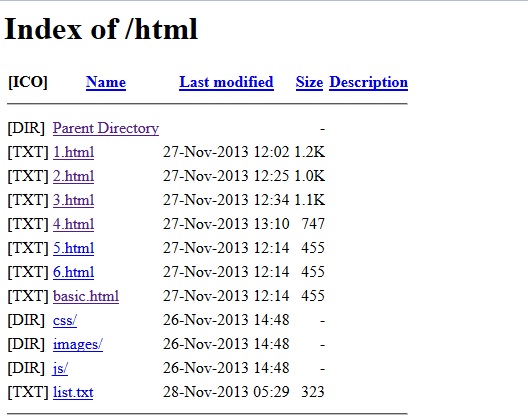Select the 455 size in 5.html row

pyautogui.click(x=313, y=248)
